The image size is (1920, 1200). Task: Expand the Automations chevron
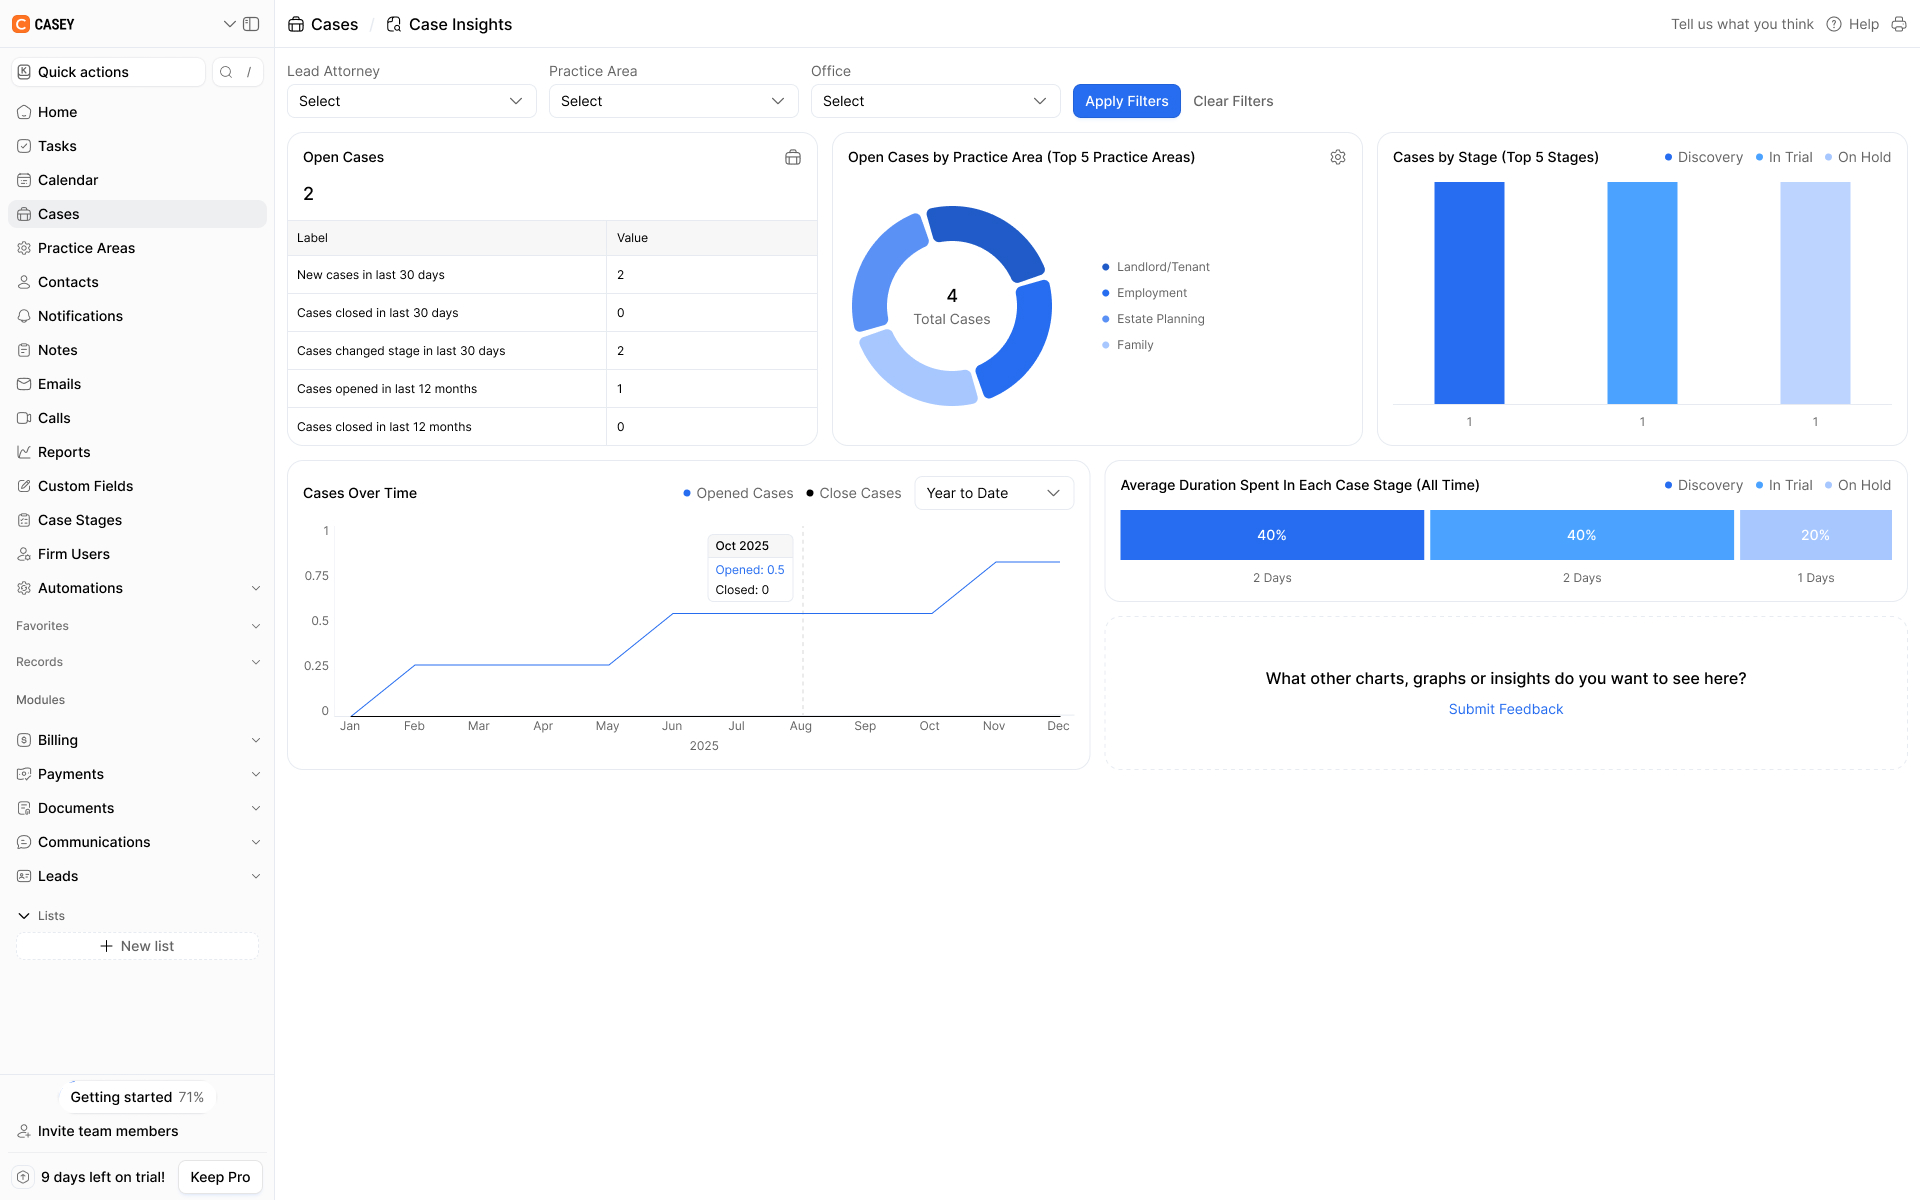(256, 588)
